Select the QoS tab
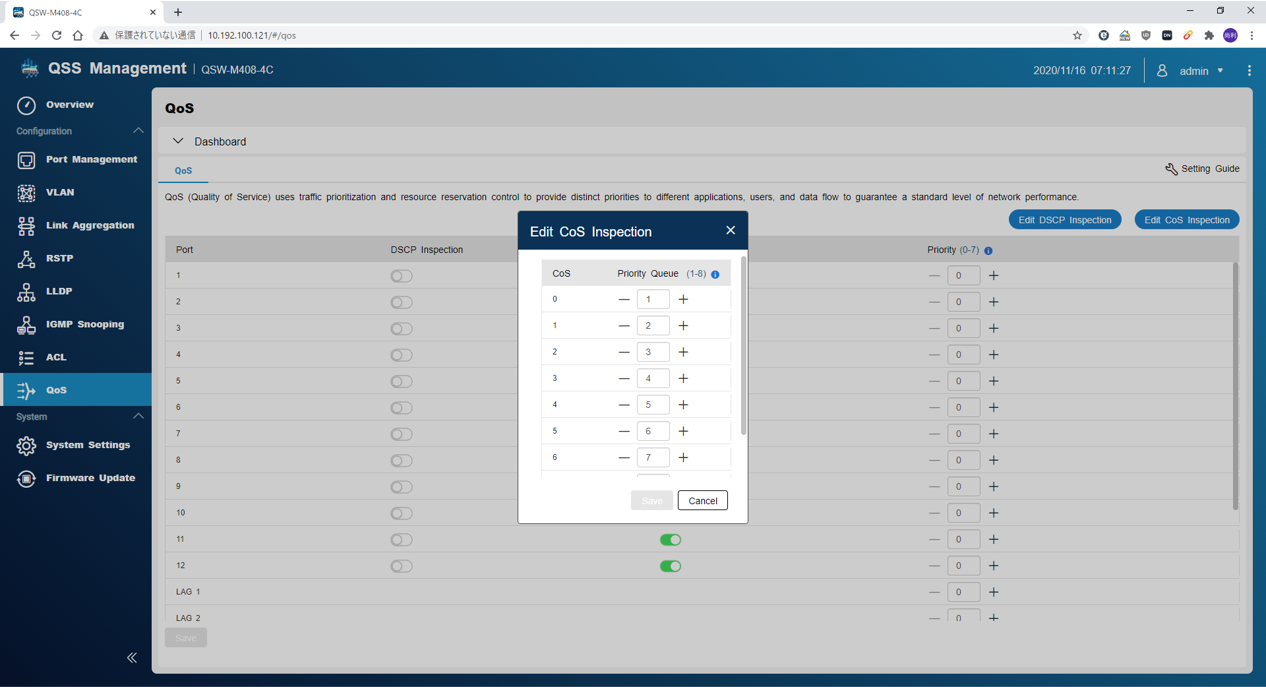Image resolution: width=1266 pixels, height=687 pixels. [x=183, y=171]
